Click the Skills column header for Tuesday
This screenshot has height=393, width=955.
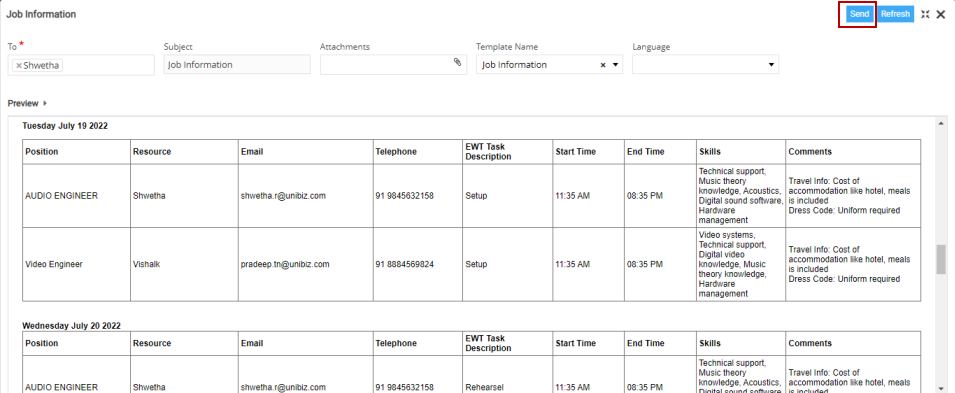710,152
